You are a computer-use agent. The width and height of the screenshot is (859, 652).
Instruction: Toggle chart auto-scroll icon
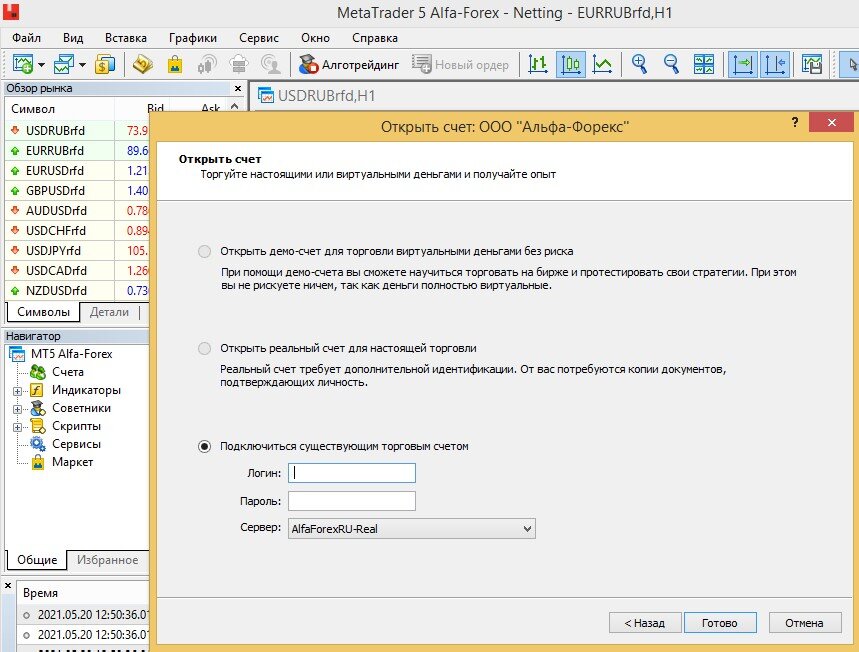pos(743,65)
